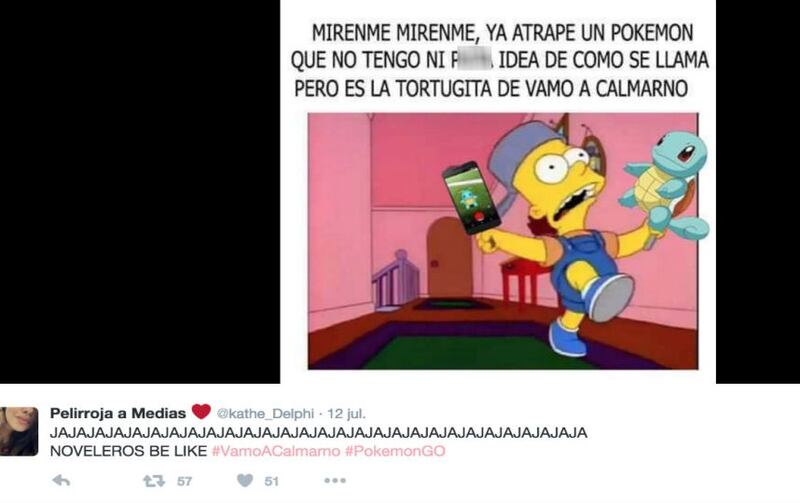Open the three-dot more options menu
The width and height of the screenshot is (800, 503).
click(x=335, y=480)
